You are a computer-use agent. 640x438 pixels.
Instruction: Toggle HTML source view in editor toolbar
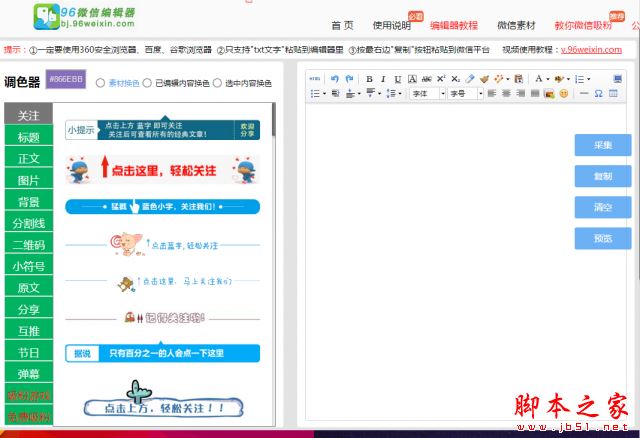tap(315, 79)
